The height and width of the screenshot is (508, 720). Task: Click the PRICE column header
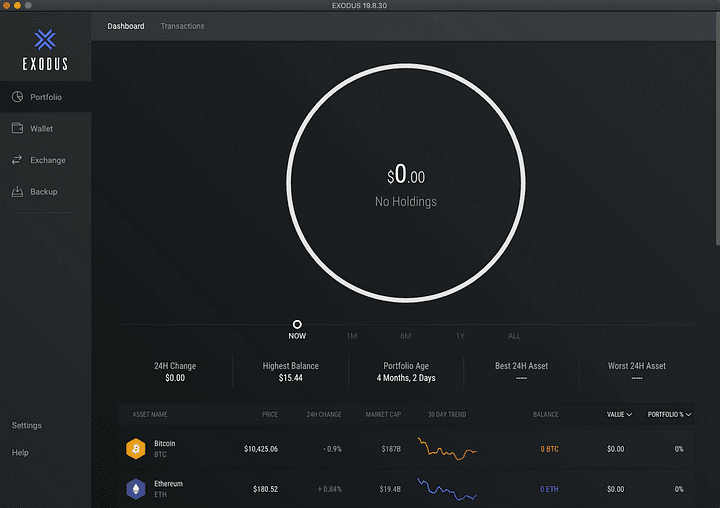(x=270, y=414)
